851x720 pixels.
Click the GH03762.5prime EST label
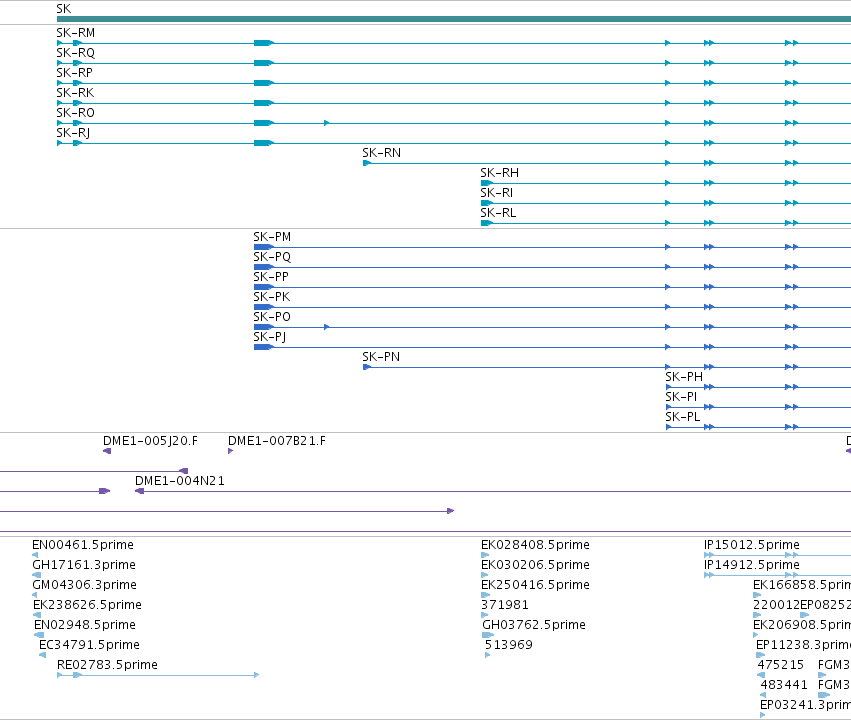[534, 625]
